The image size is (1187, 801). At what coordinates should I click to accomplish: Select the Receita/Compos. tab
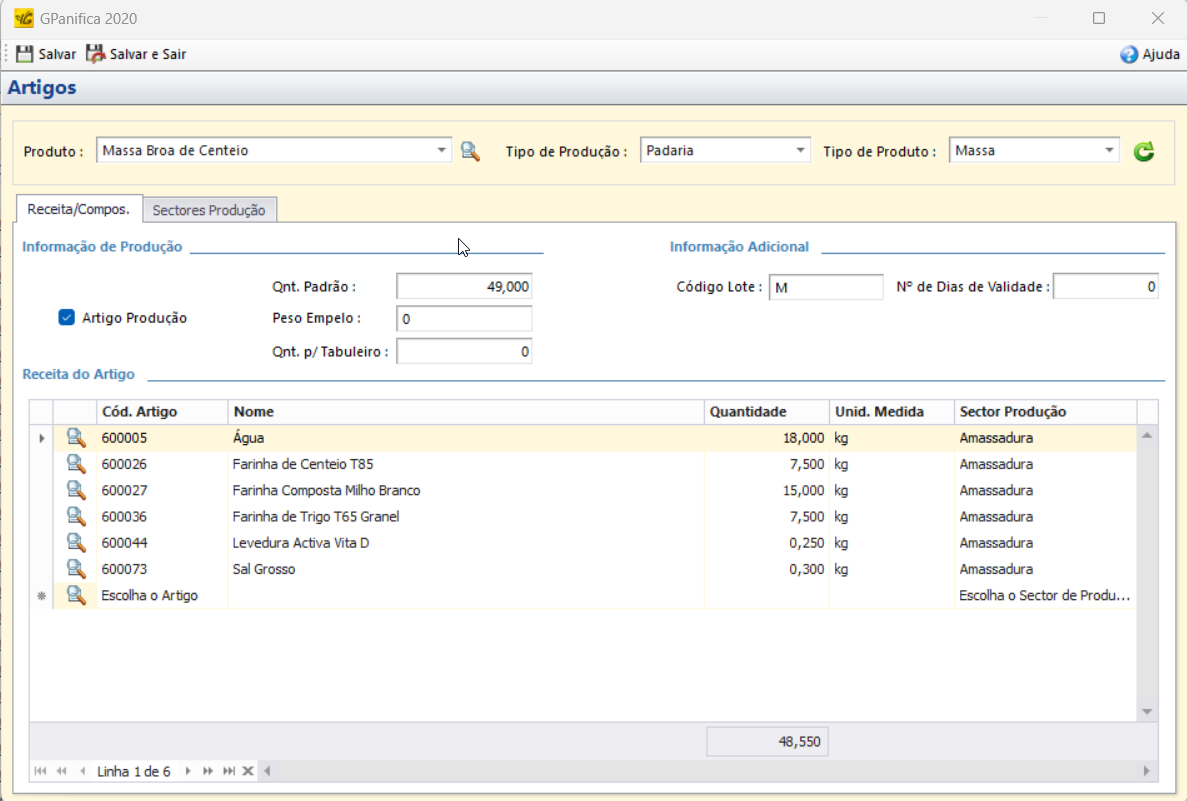pos(78,209)
